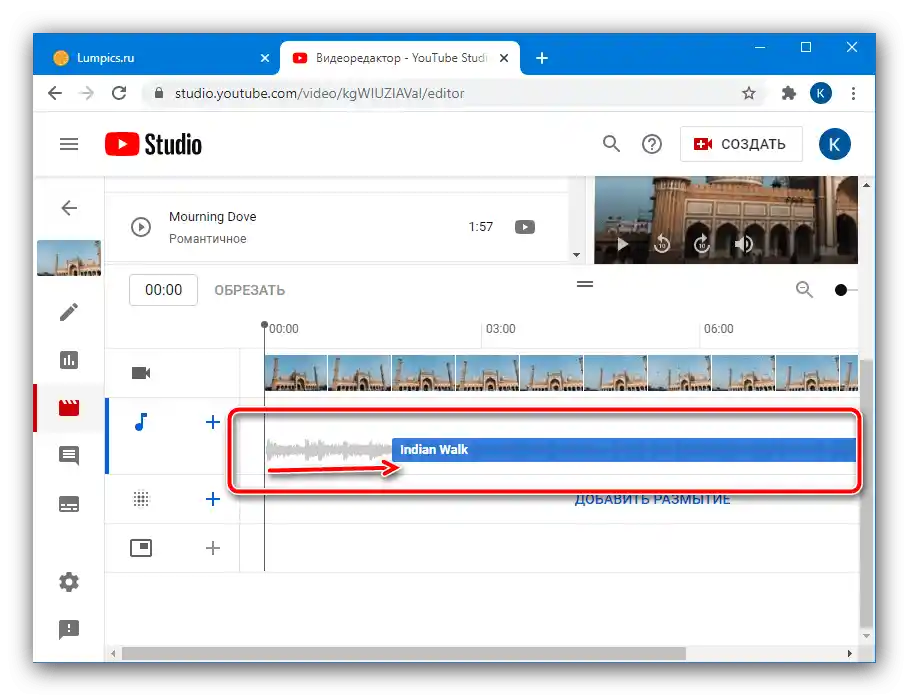Open the subtitles icon in sidebar

pyautogui.click(x=69, y=504)
